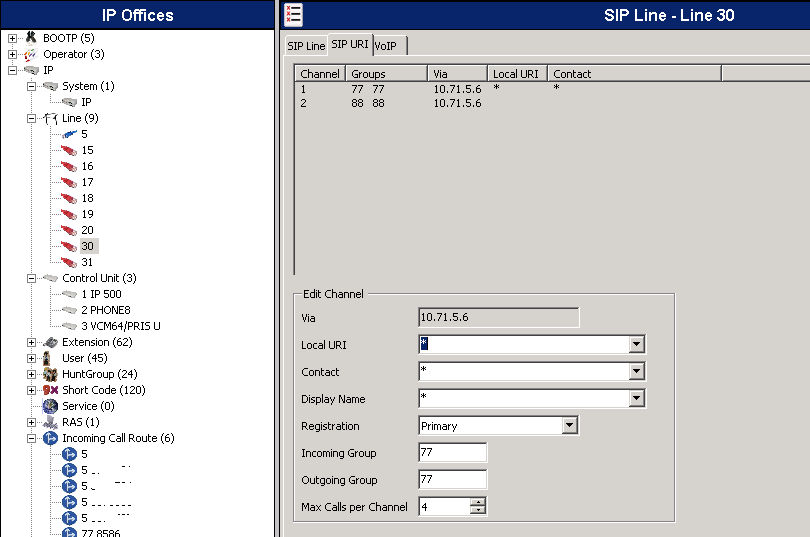Click the Short Code 9X icon
Viewport: 810px width, 537px height.
[x=50, y=390]
